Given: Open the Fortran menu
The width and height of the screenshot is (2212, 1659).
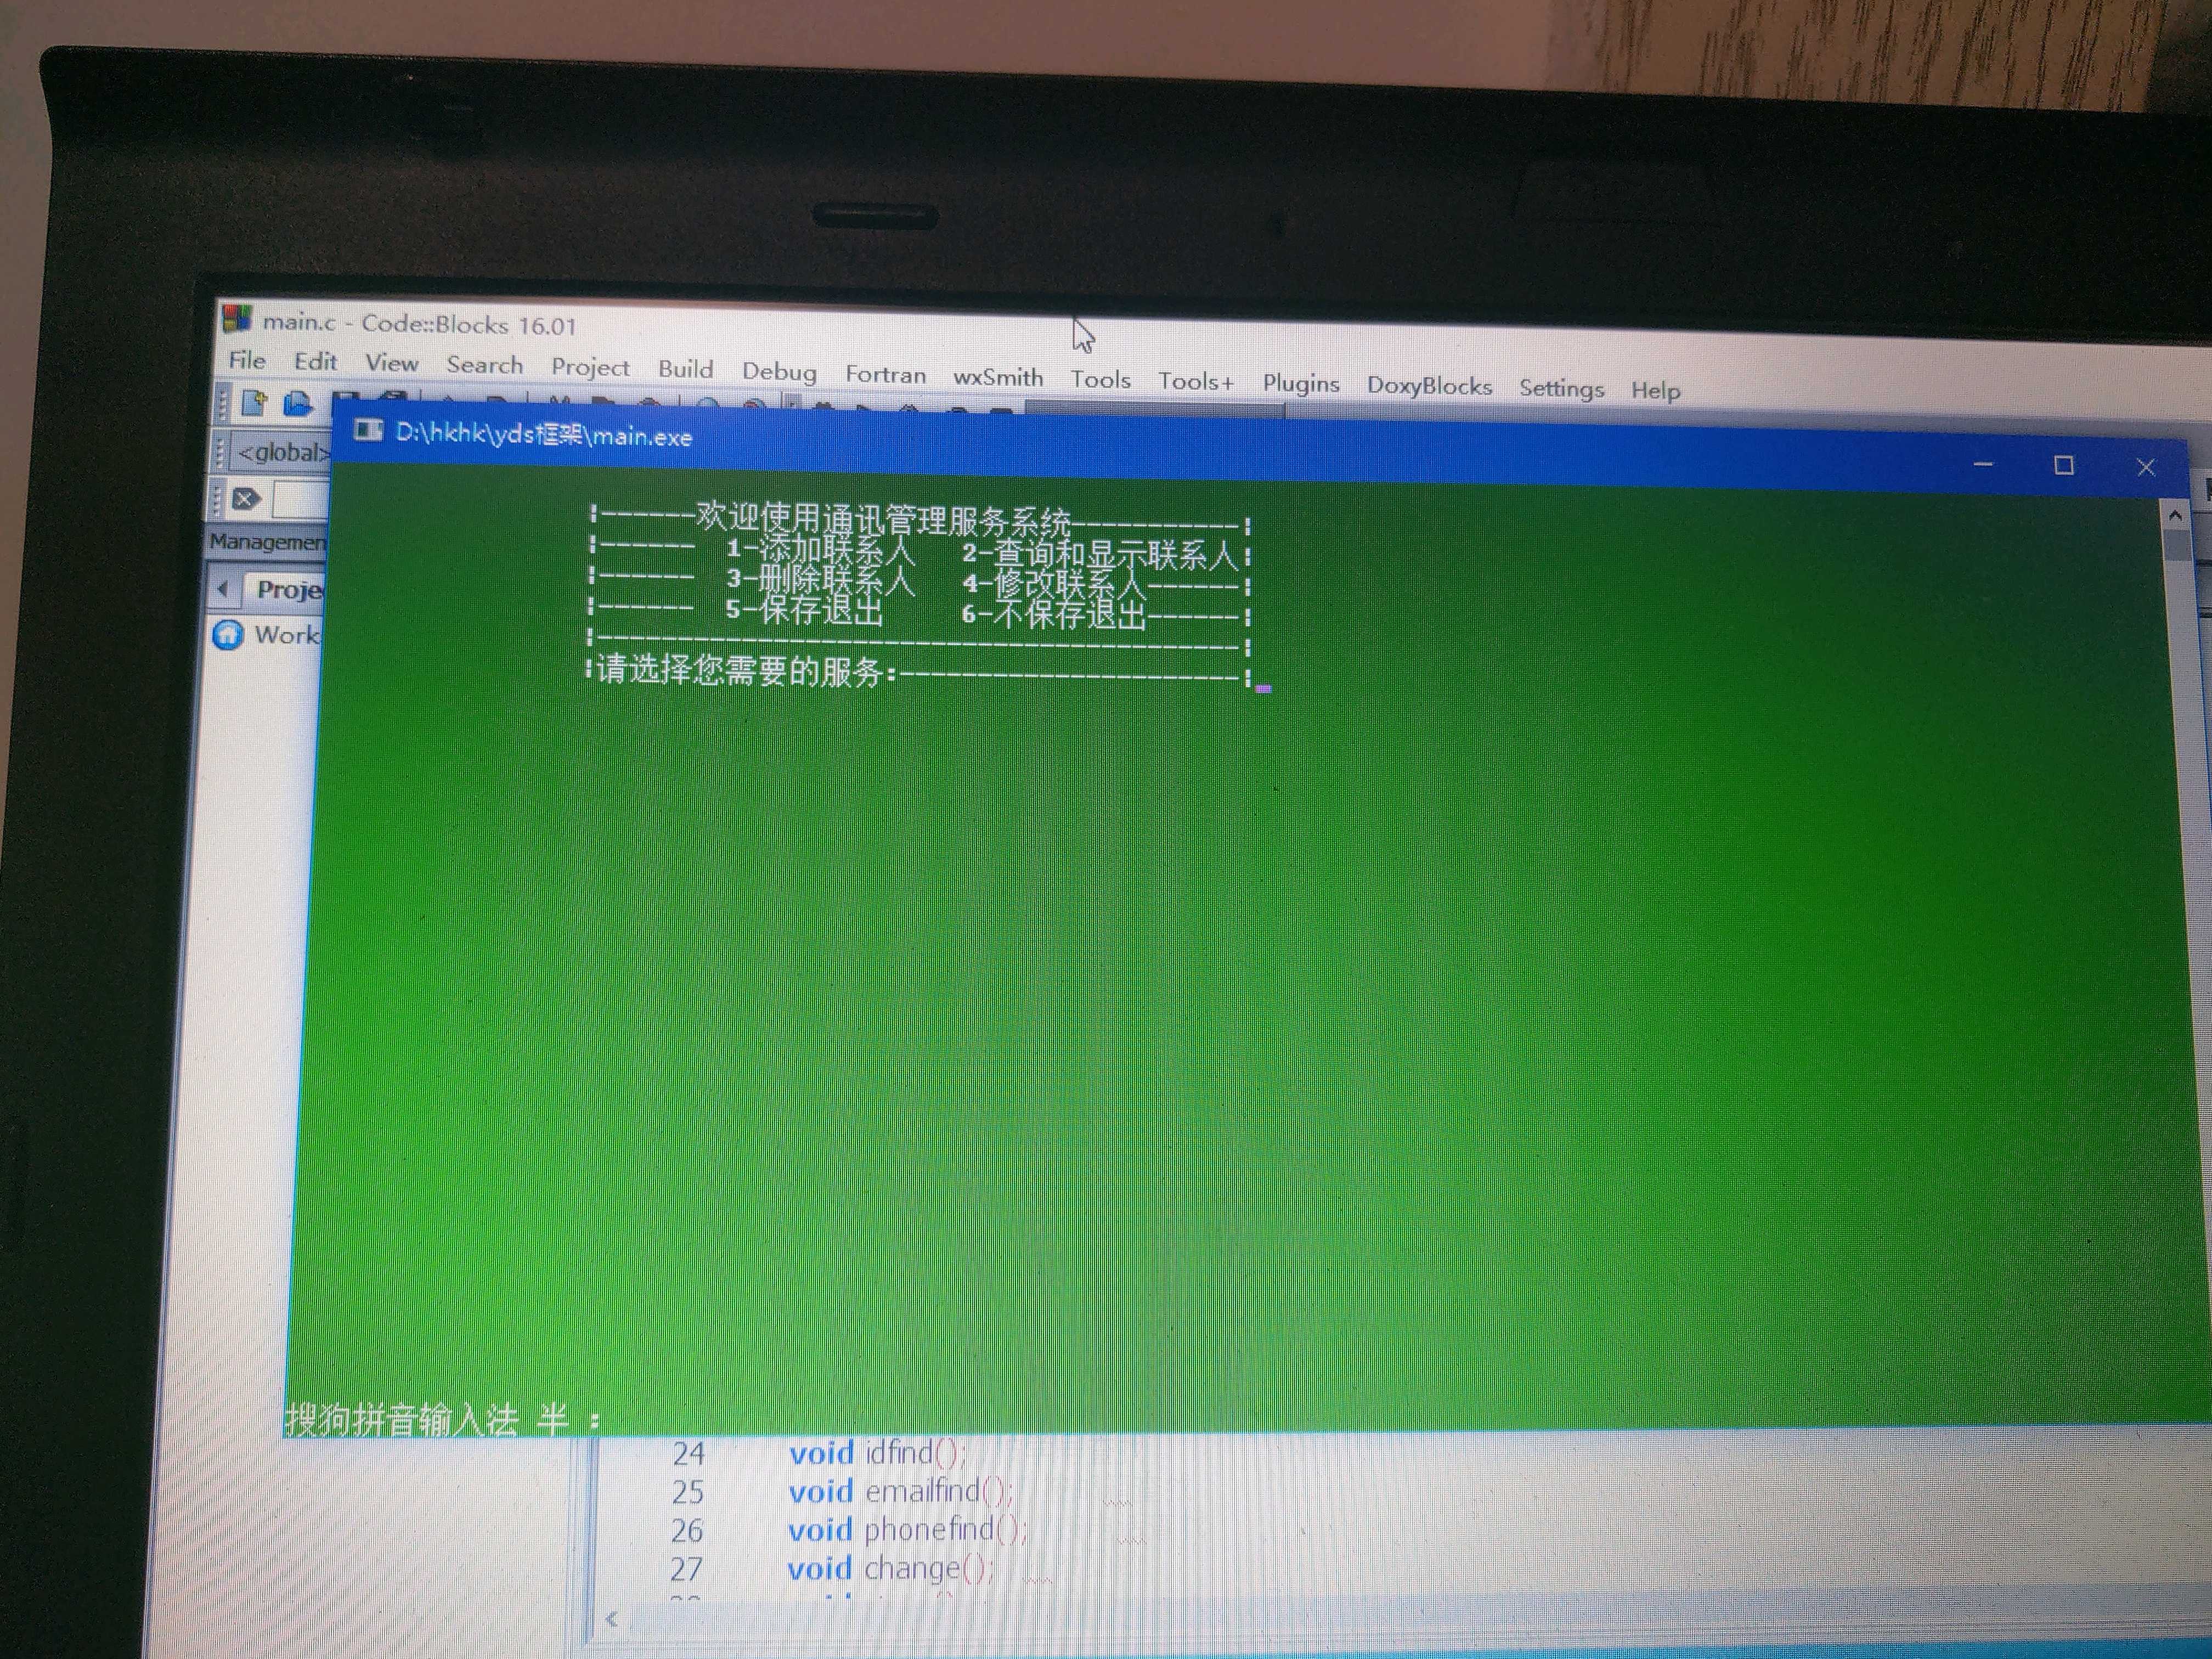Looking at the screenshot, I should coord(885,374).
